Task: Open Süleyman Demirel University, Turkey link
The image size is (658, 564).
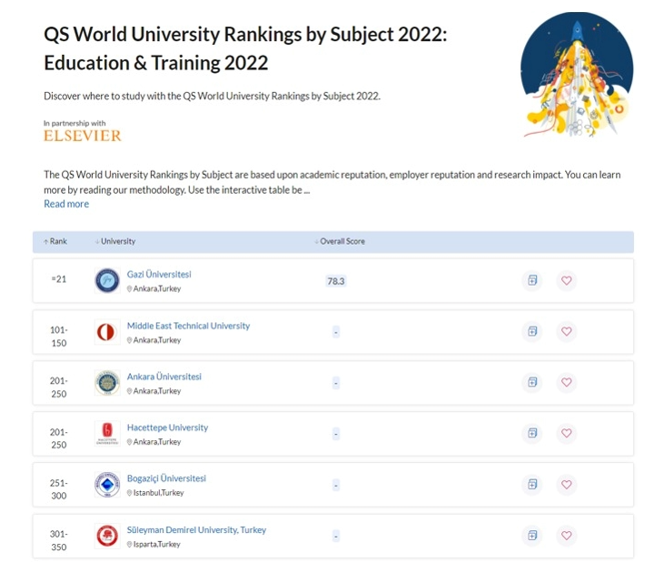Action: pyautogui.click(x=196, y=530)
